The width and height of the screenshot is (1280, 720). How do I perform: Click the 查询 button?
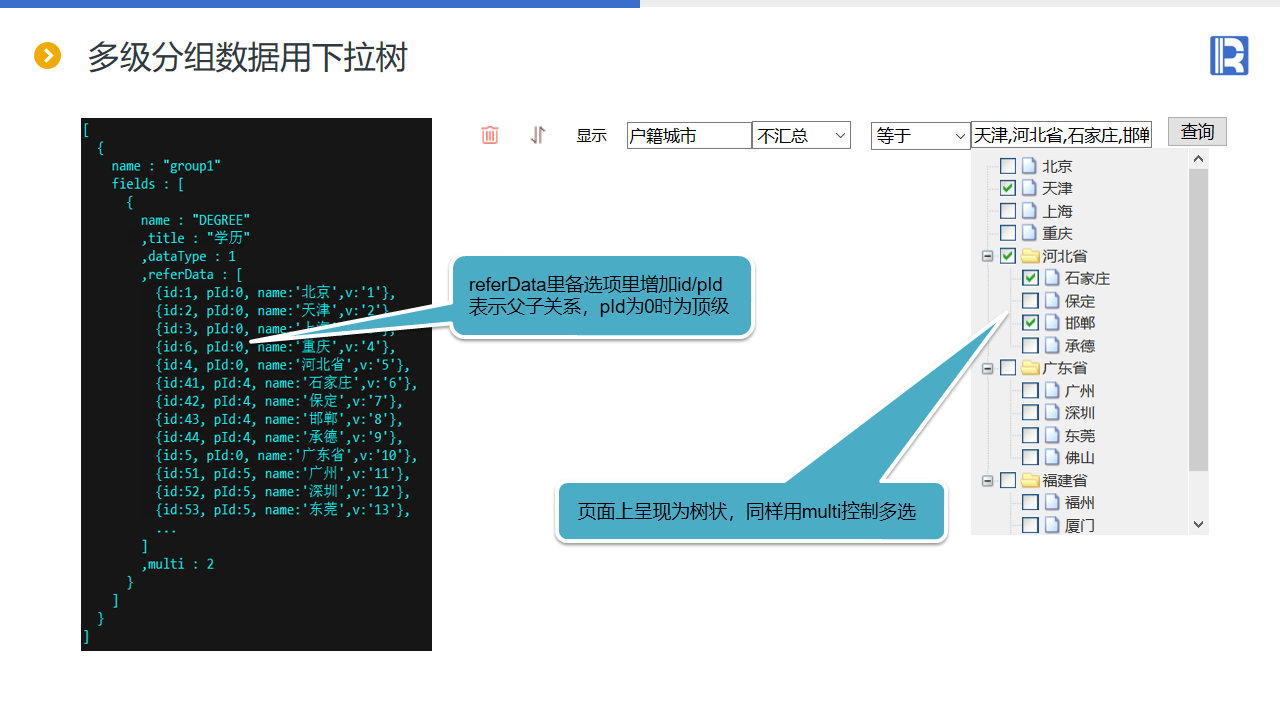click(1197, 132)
